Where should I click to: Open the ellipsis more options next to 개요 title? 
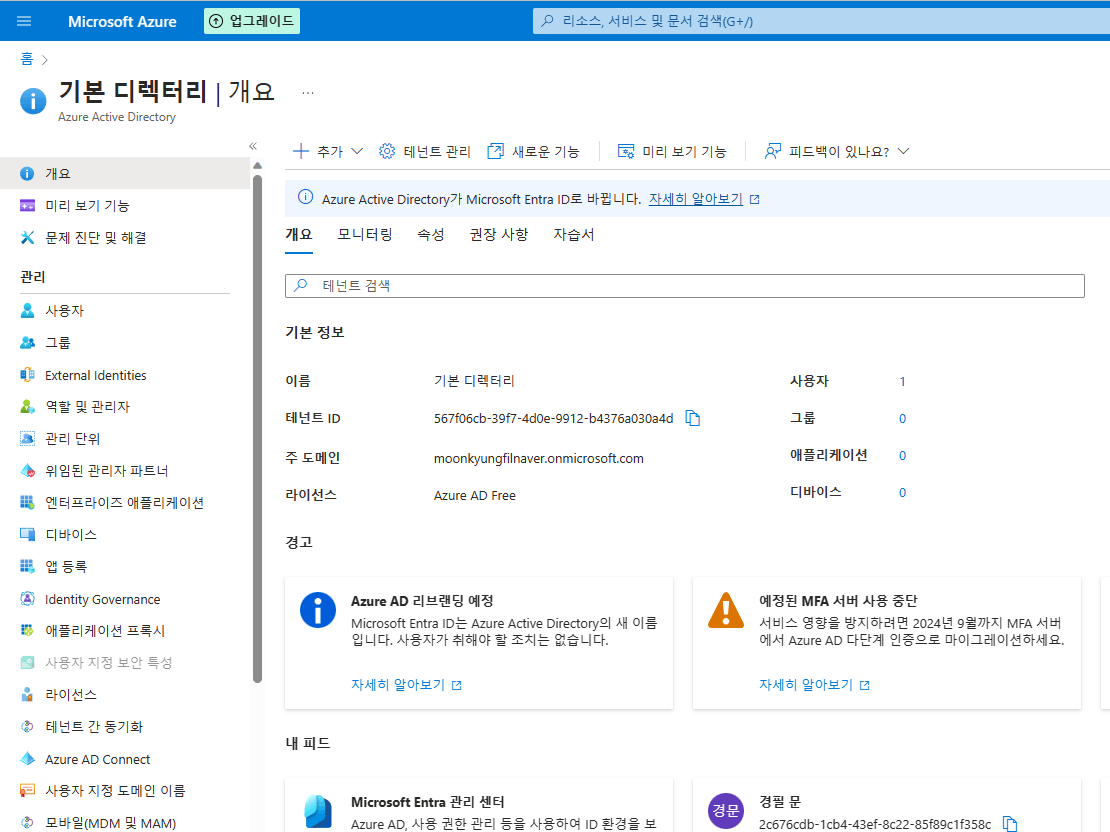pos(308,93)
